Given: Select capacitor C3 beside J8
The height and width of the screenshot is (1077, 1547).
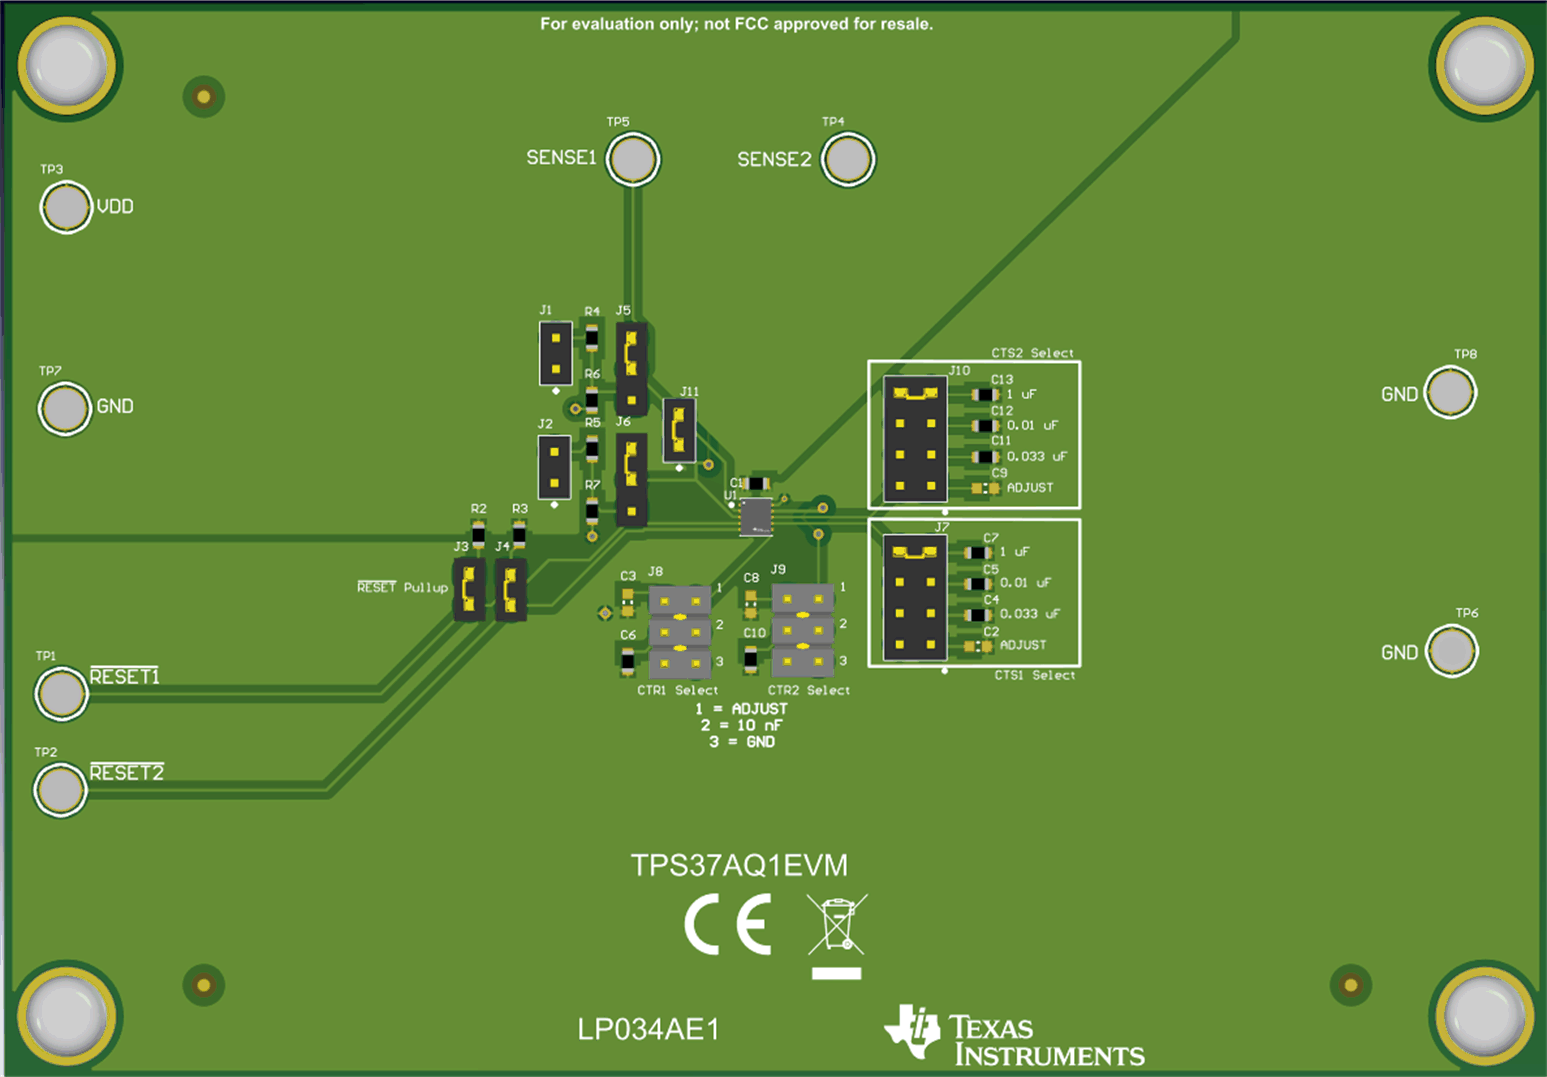Looking at the screenshot, I should [628, 602].
